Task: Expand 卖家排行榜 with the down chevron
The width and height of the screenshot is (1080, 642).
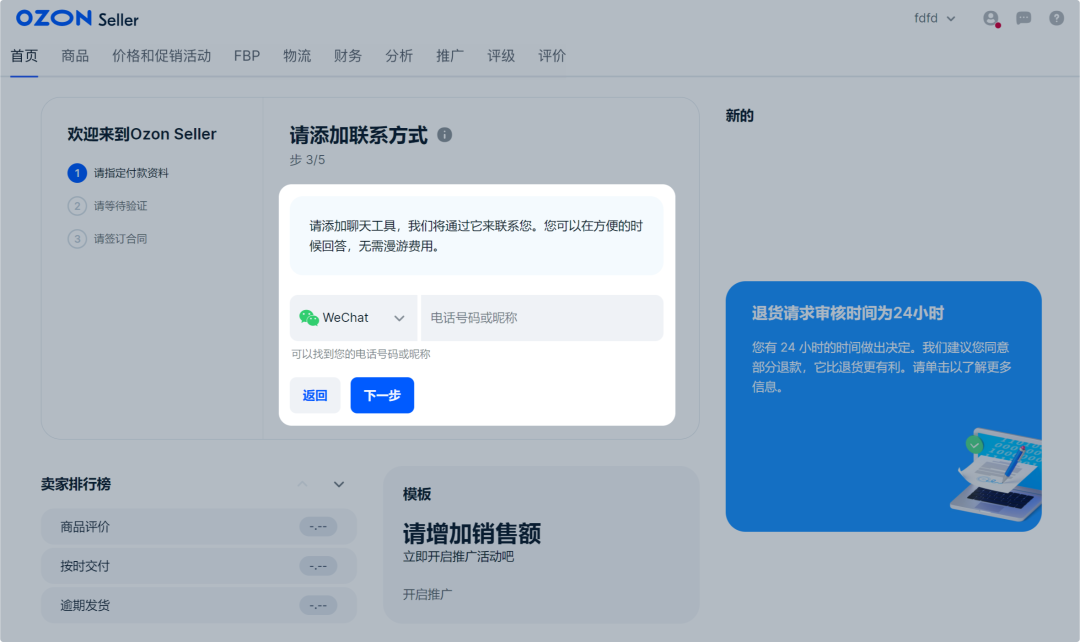Action: (338, 483)
